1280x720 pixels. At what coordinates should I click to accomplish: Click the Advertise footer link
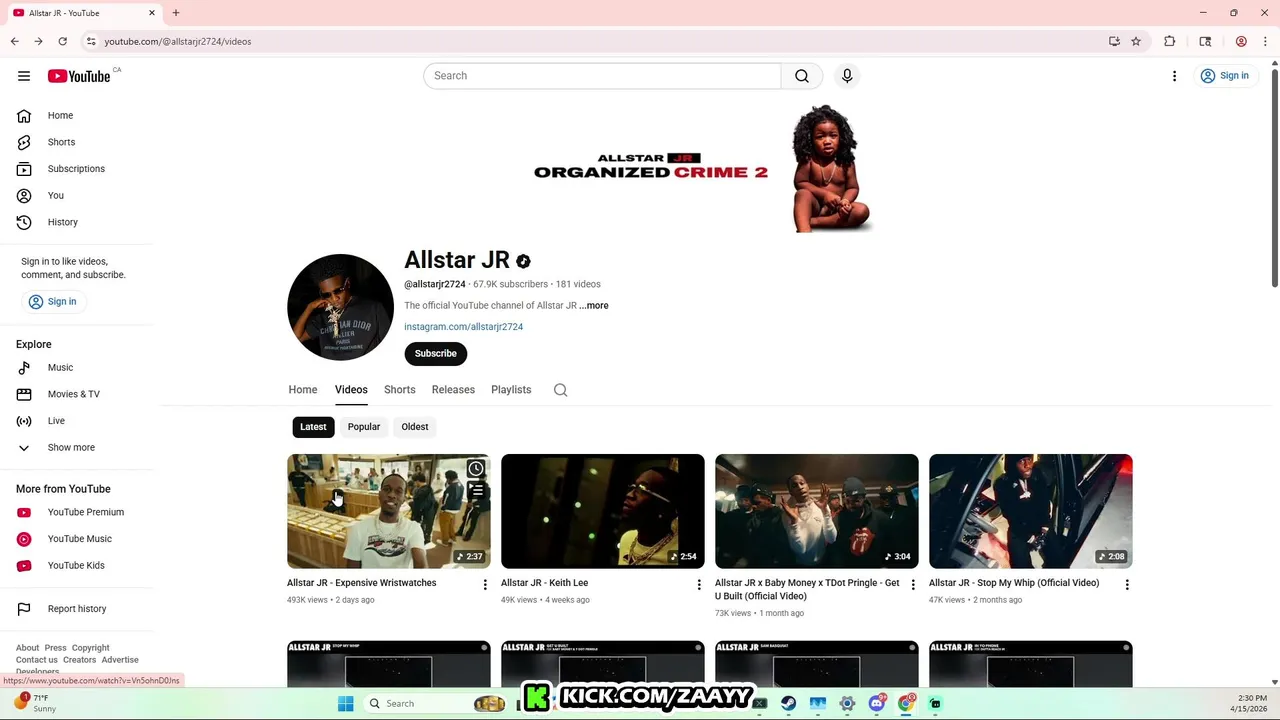120,660
